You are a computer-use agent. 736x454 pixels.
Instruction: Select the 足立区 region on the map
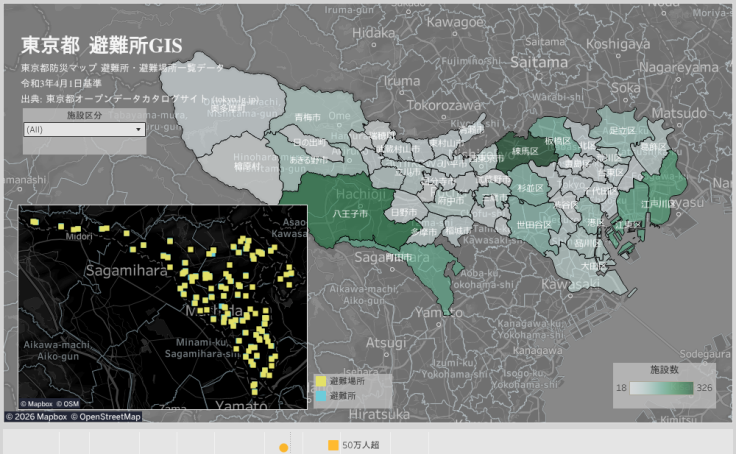(622, 131)
